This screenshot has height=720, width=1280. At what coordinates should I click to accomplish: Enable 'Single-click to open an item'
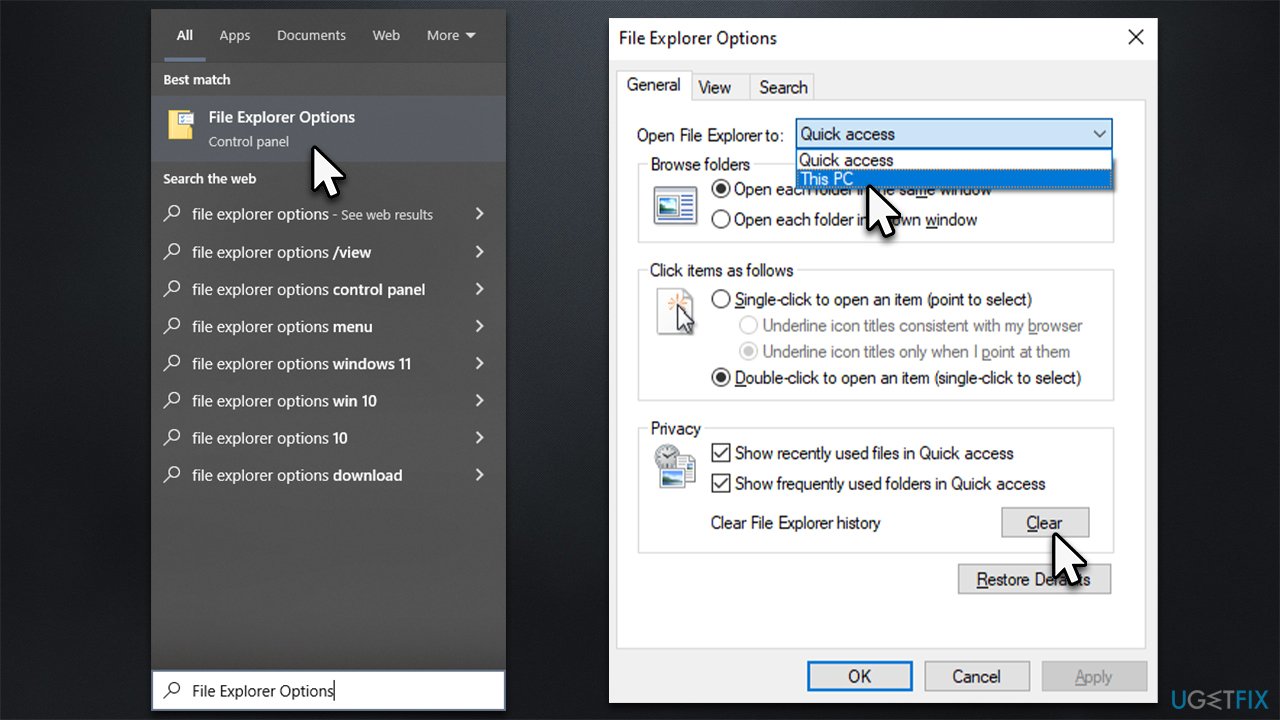(x=720, y=299)
